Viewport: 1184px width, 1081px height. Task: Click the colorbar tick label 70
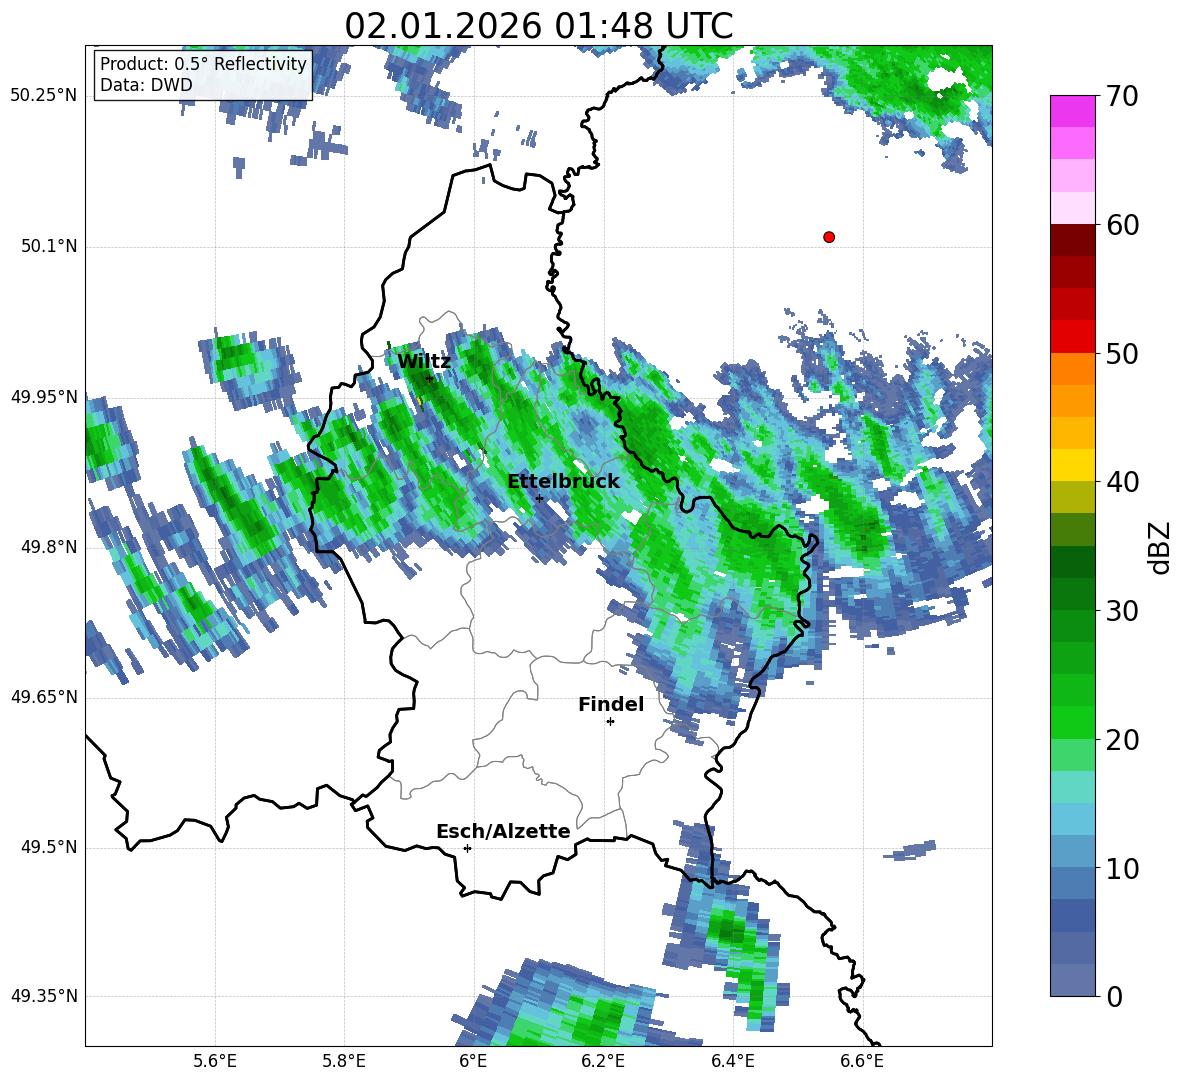1122,97
